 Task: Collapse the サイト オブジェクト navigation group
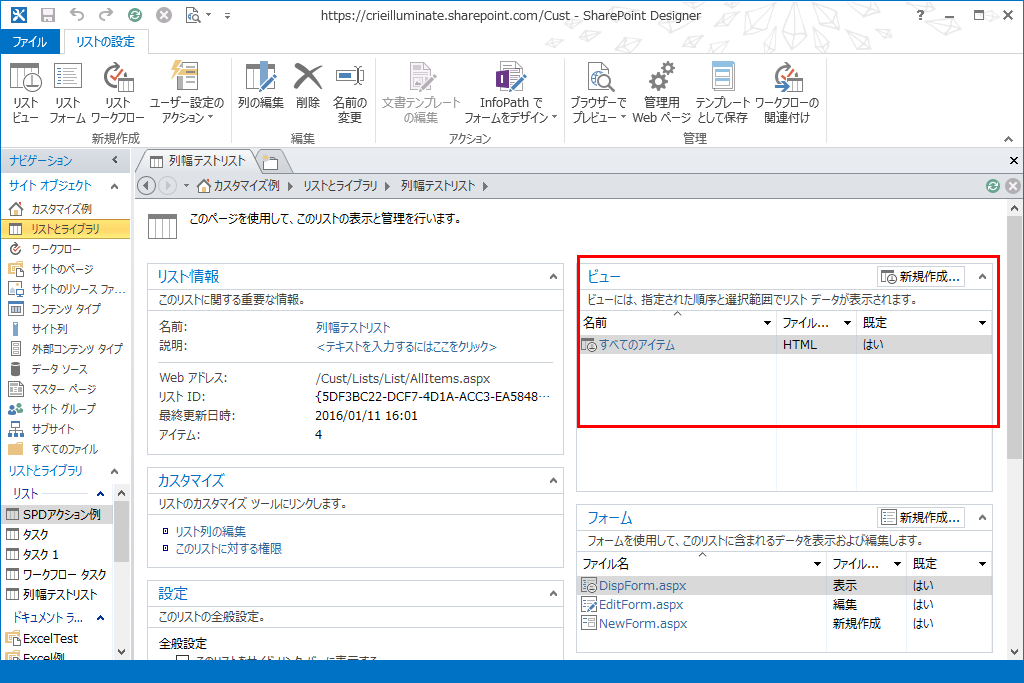(114, 186)
